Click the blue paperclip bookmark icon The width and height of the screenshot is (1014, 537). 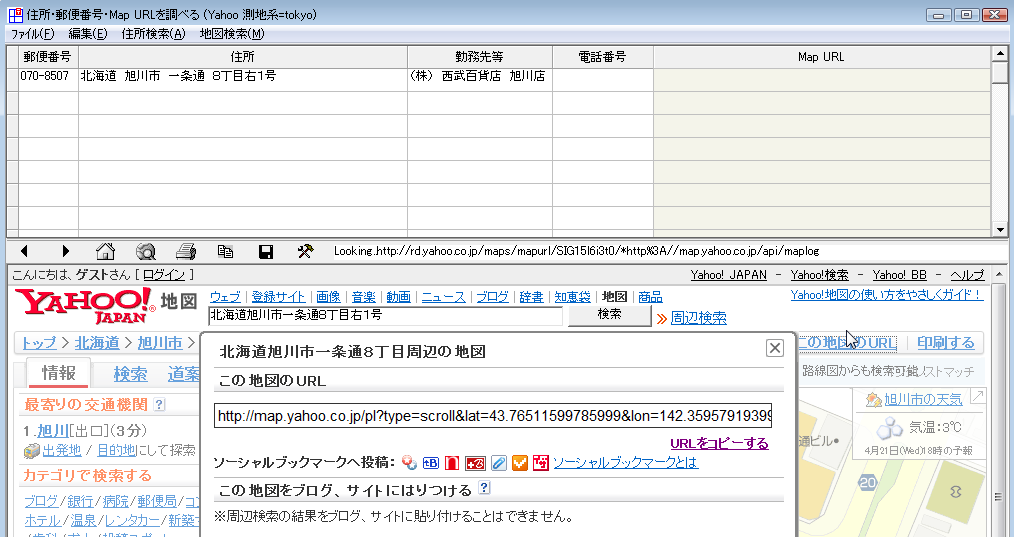498,463
